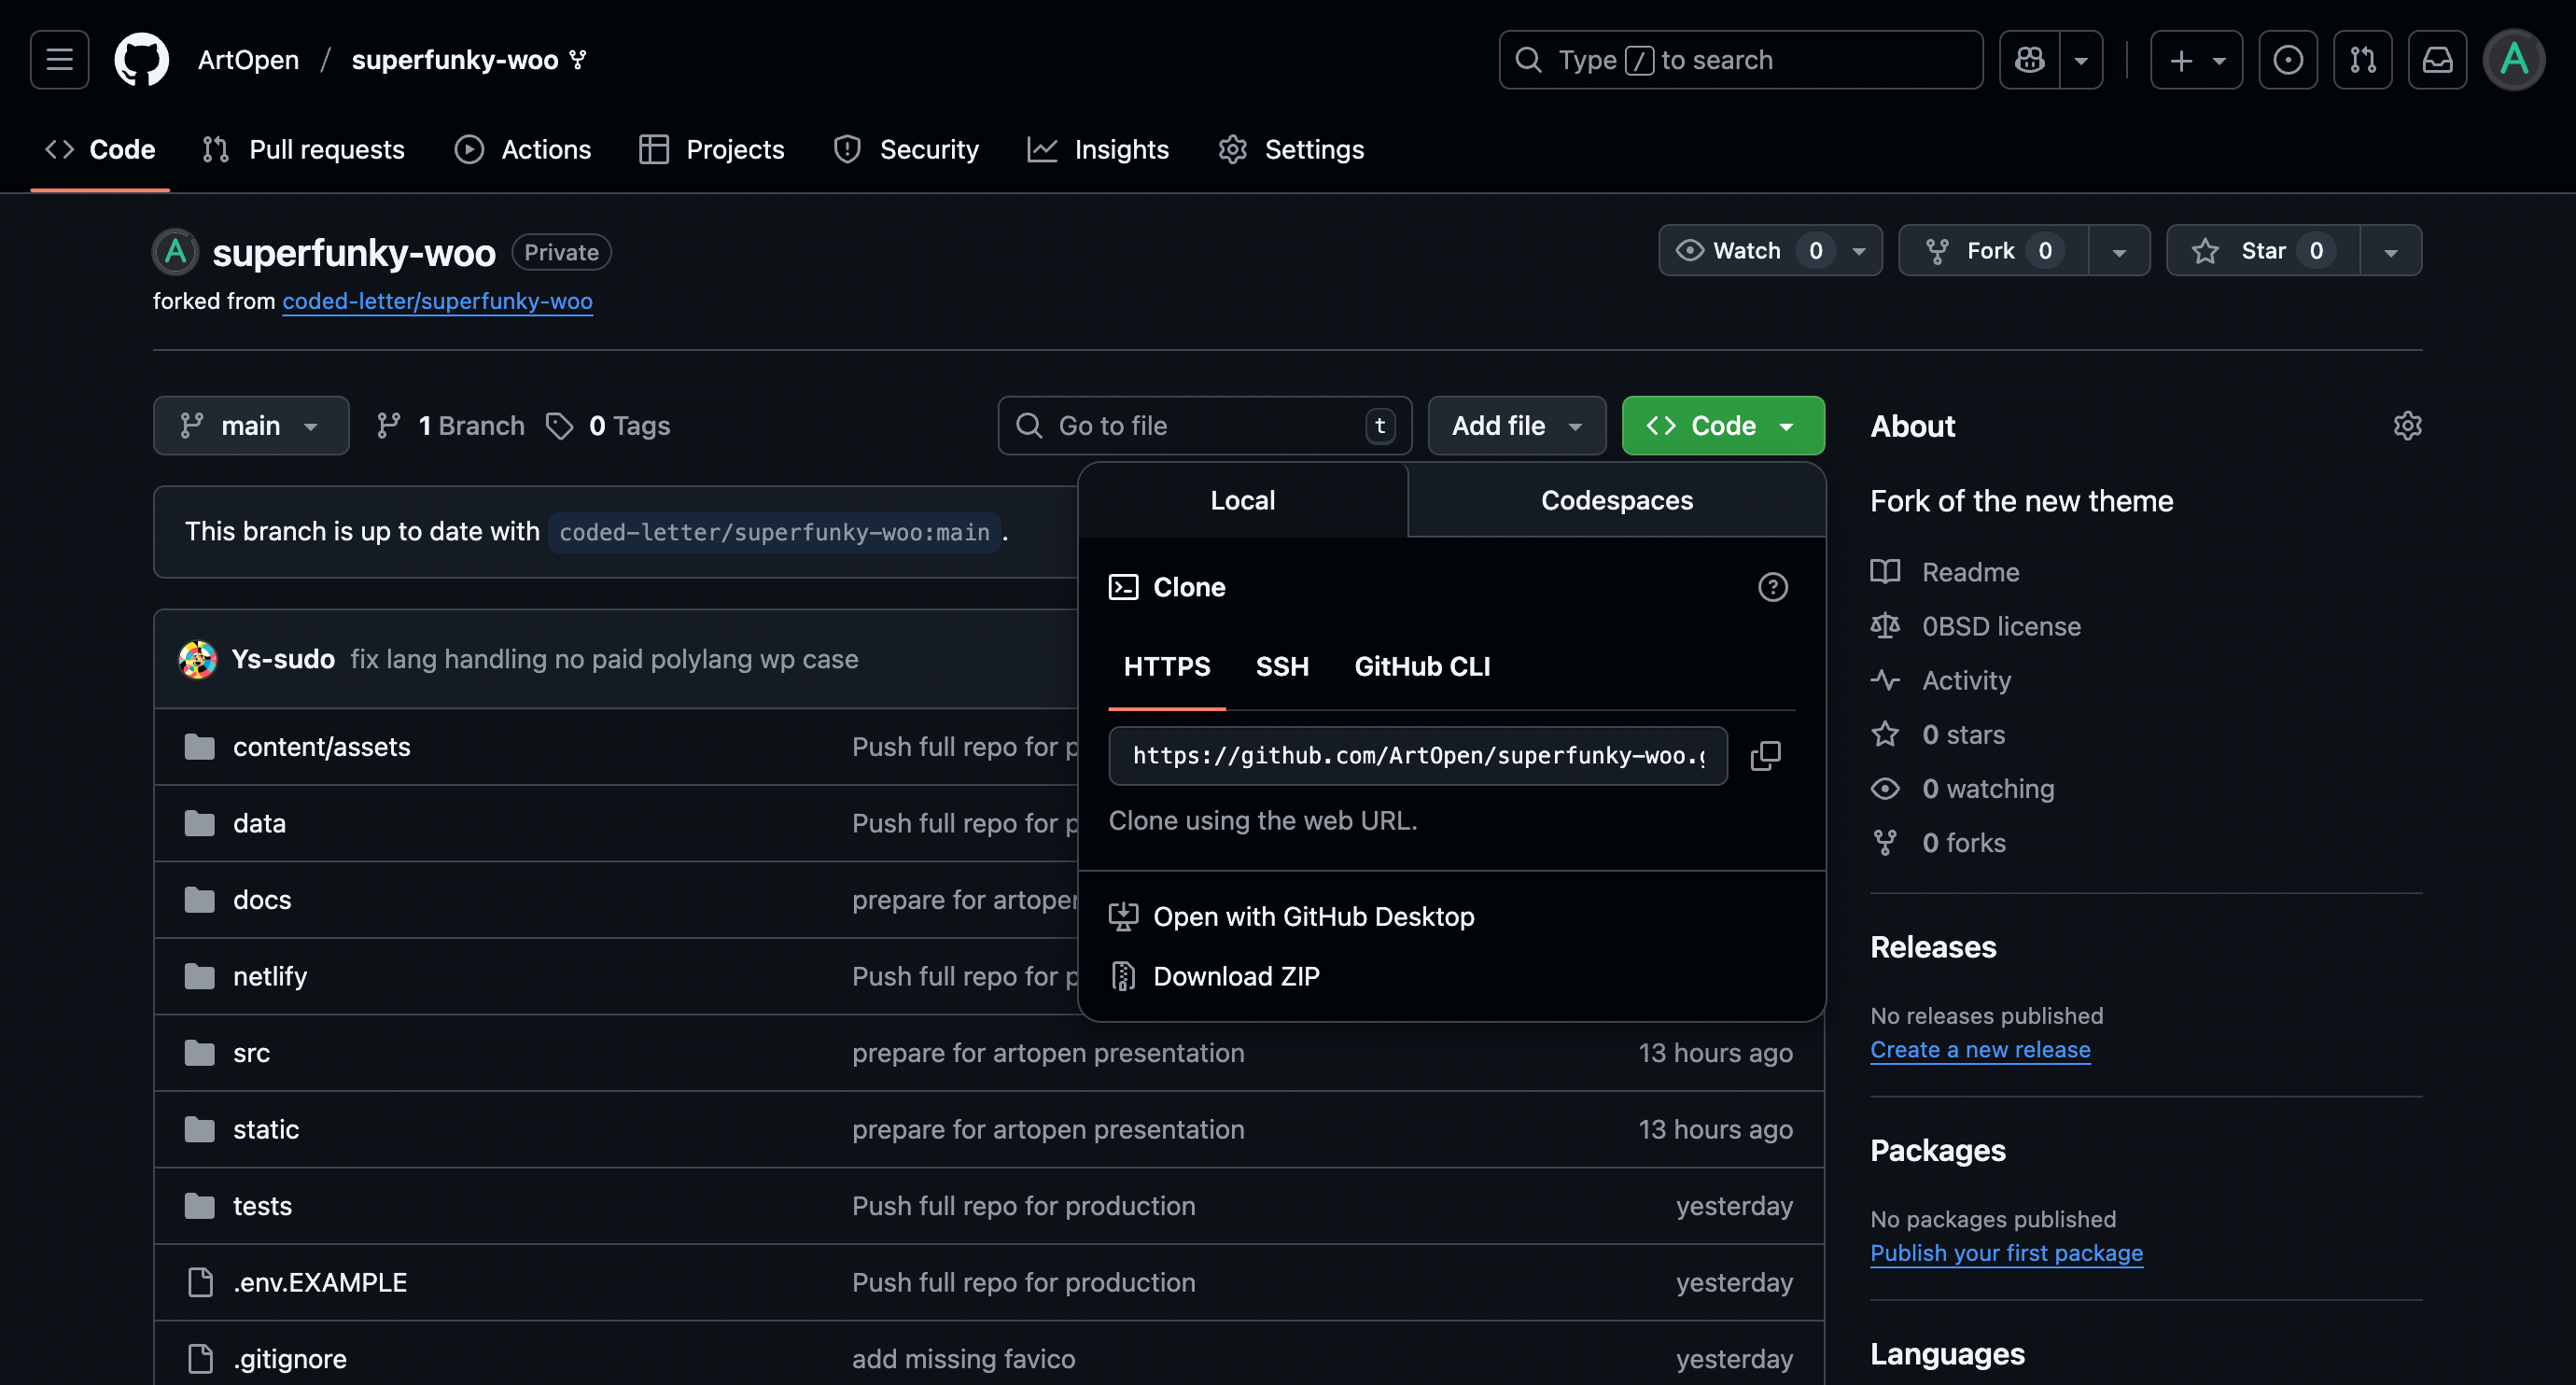Click the Clone help question mark icon
This screenshot has height=1385, width=2576.
pyautogui.click(x=1772, y=587)
